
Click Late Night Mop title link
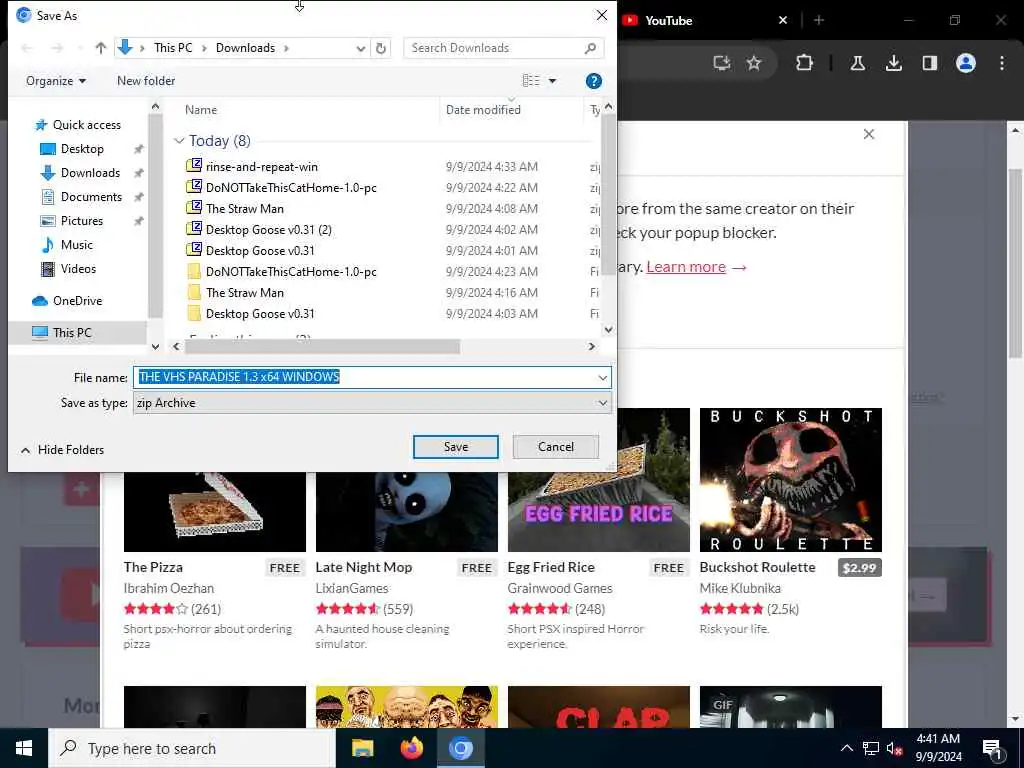click(364, 567)
